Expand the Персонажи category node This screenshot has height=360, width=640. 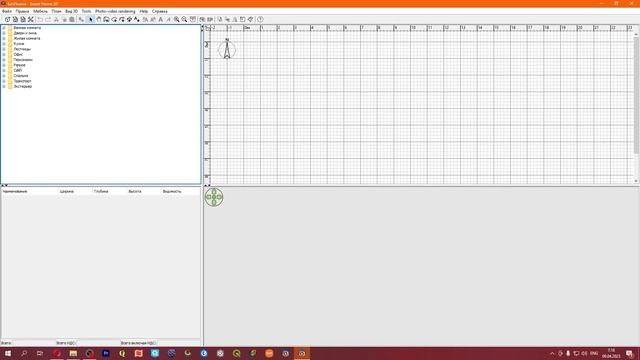(4, 60)
